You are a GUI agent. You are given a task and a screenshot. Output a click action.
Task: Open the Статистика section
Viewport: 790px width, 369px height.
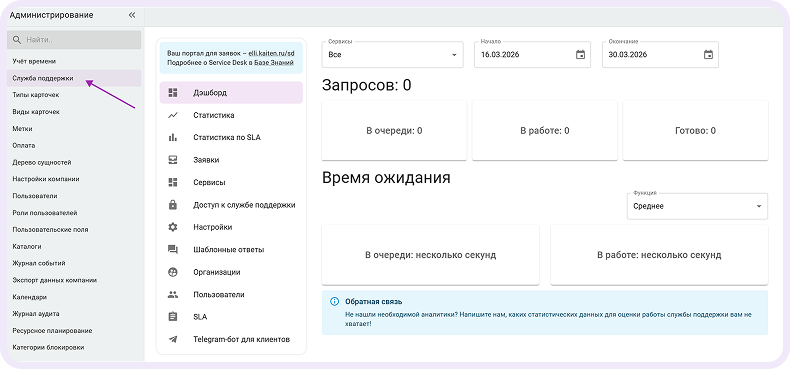click(231, 115)
